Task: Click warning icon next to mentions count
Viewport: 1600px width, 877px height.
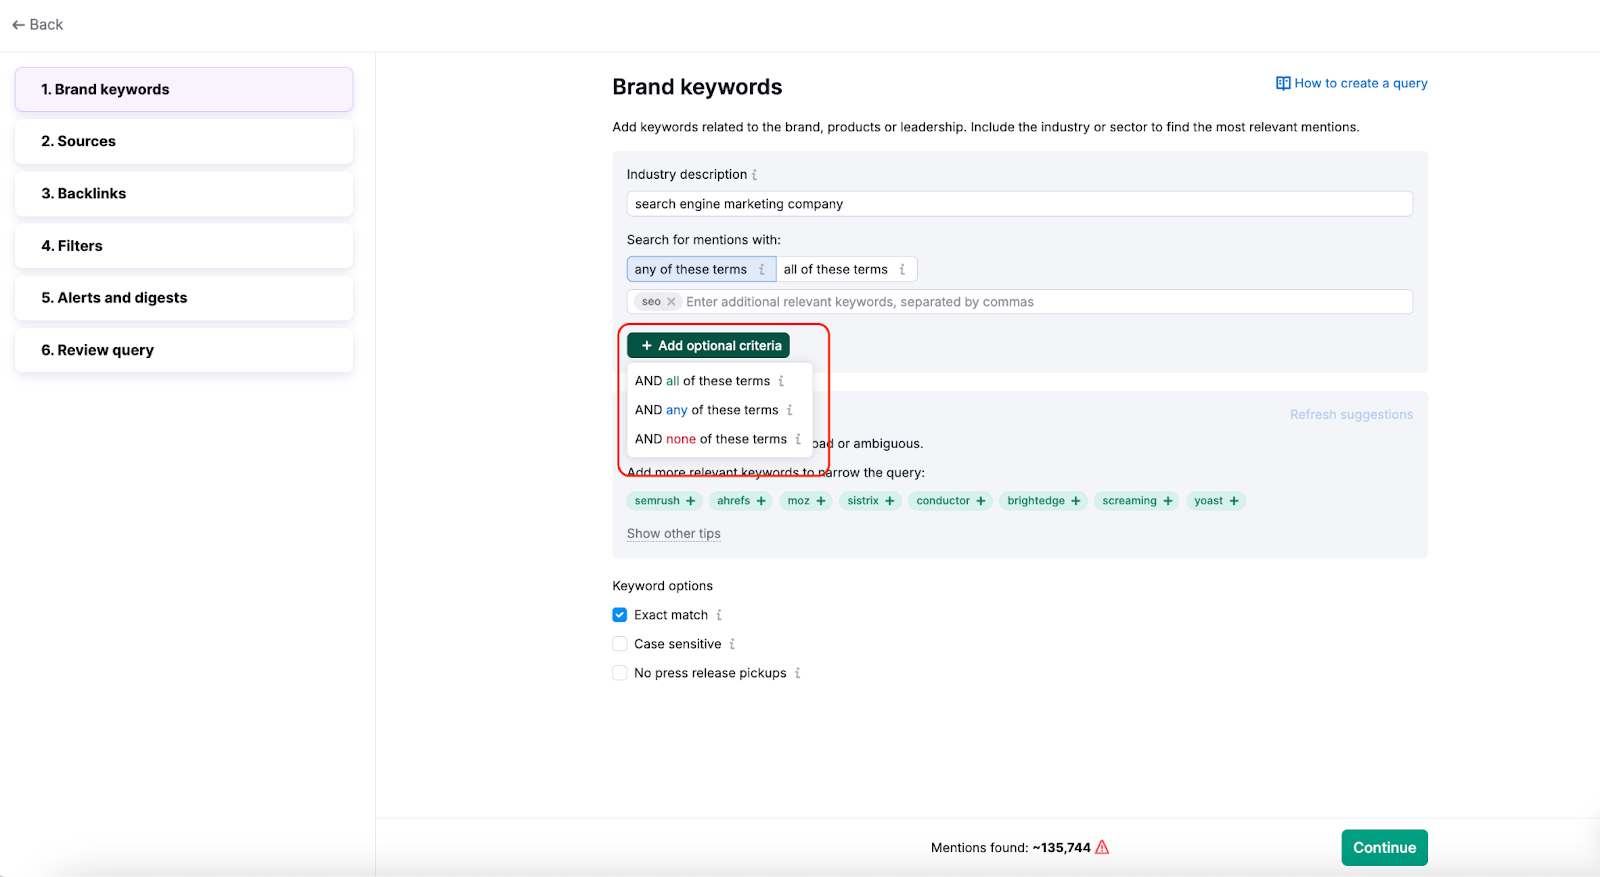Action: 1102,848
